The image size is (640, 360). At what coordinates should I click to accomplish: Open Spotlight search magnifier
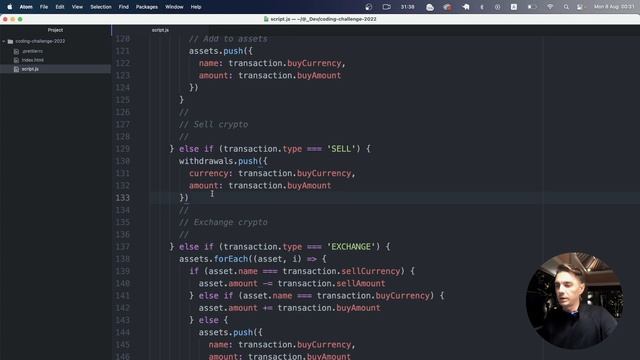pos(566,7)
